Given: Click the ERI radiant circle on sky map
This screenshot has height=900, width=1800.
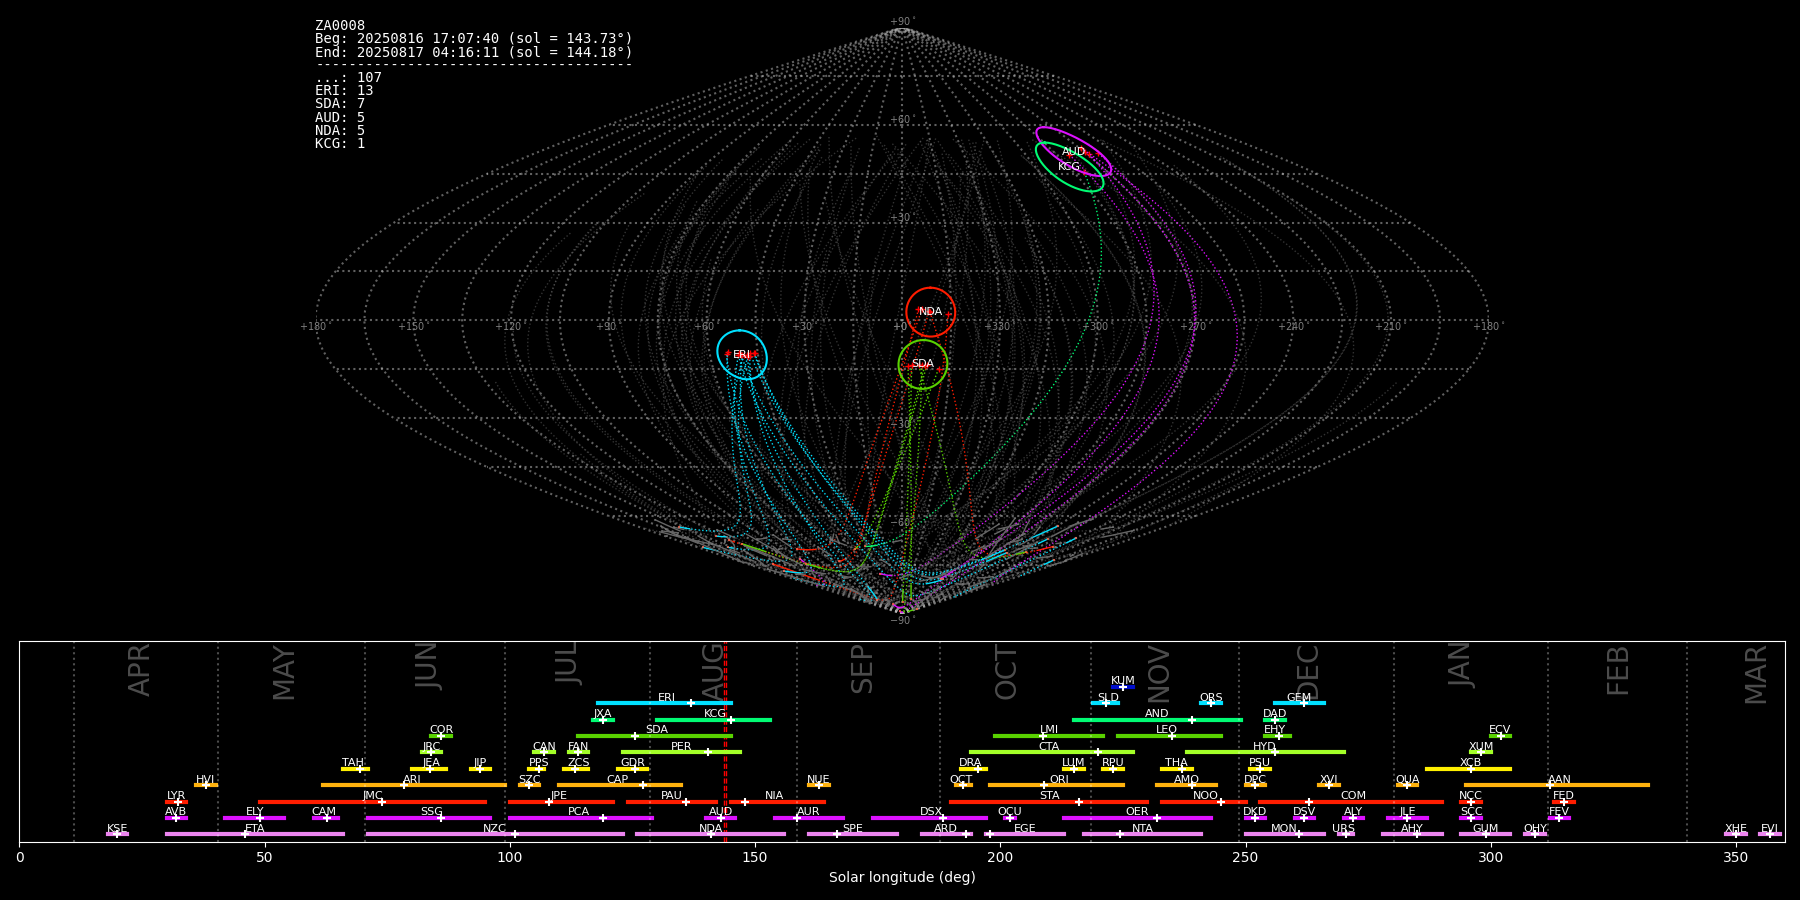Looking at the screenshot, I should pyautogui.click(x=742, y=355).
